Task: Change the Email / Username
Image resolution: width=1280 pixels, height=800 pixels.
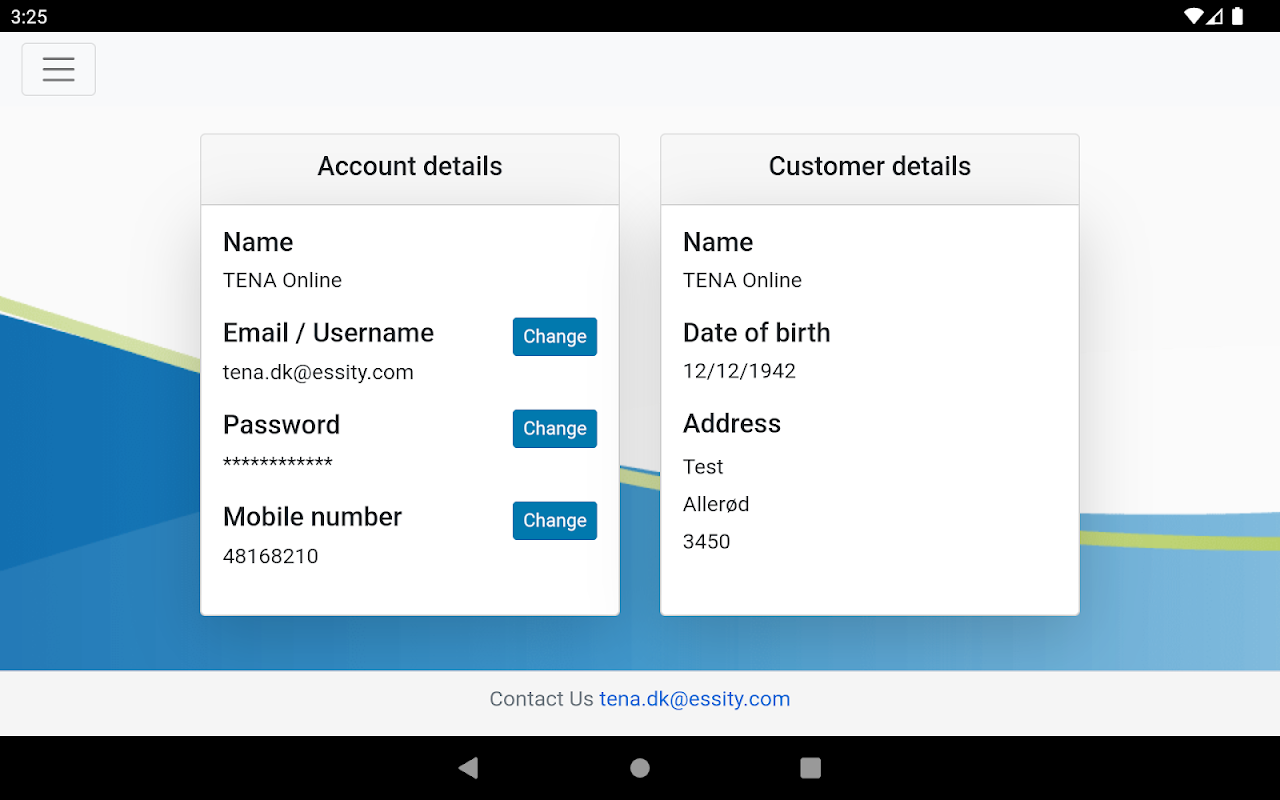Action: click(555, 337)
